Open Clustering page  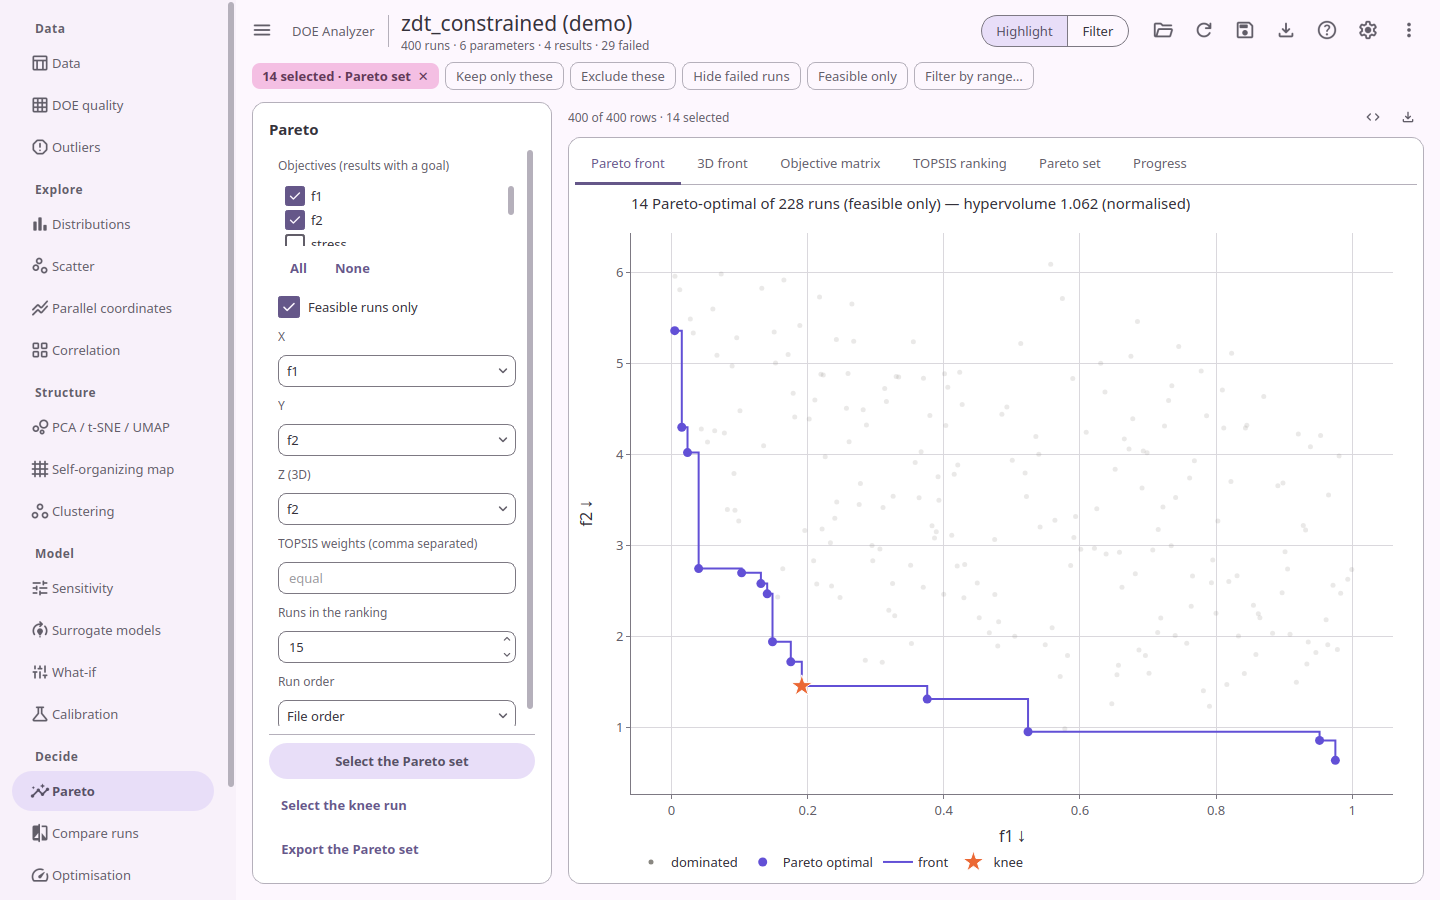(113, 511)
